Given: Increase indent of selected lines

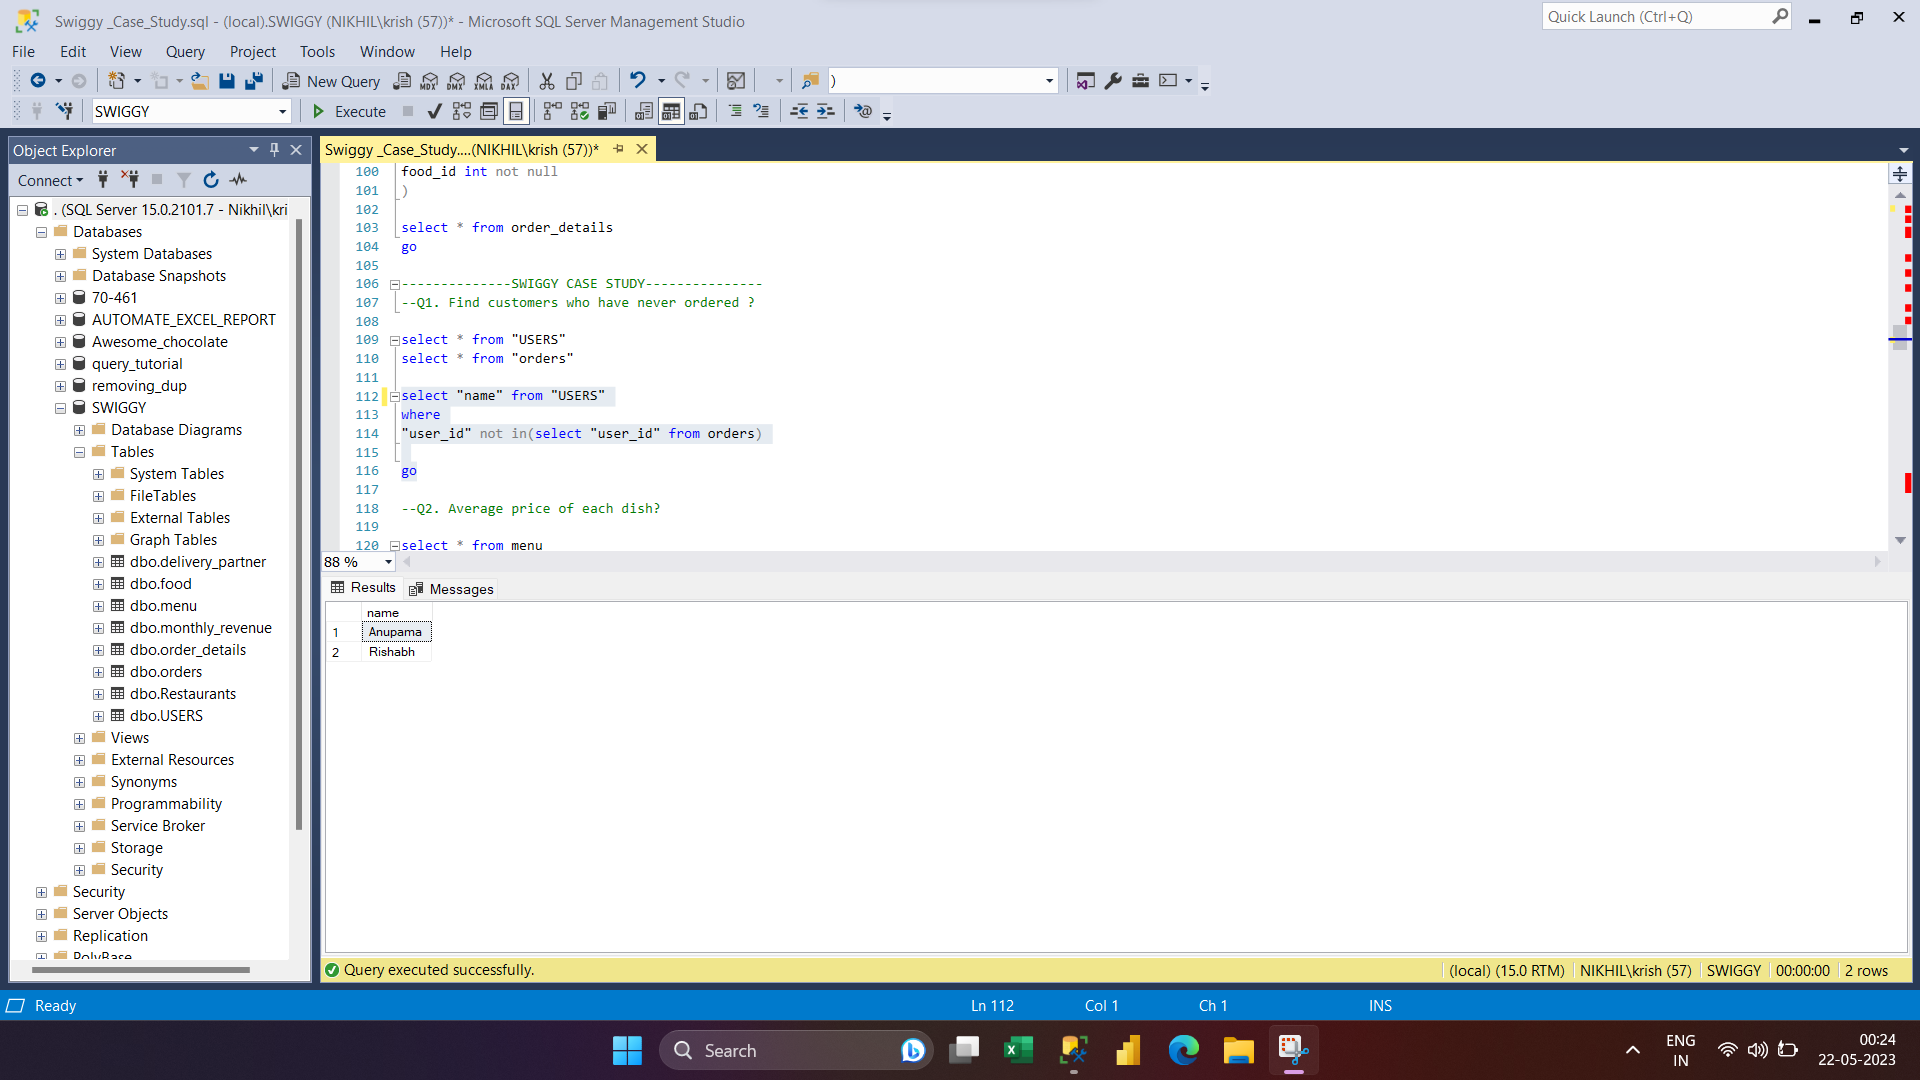Looking at the screenshot, I should [825, 111].
